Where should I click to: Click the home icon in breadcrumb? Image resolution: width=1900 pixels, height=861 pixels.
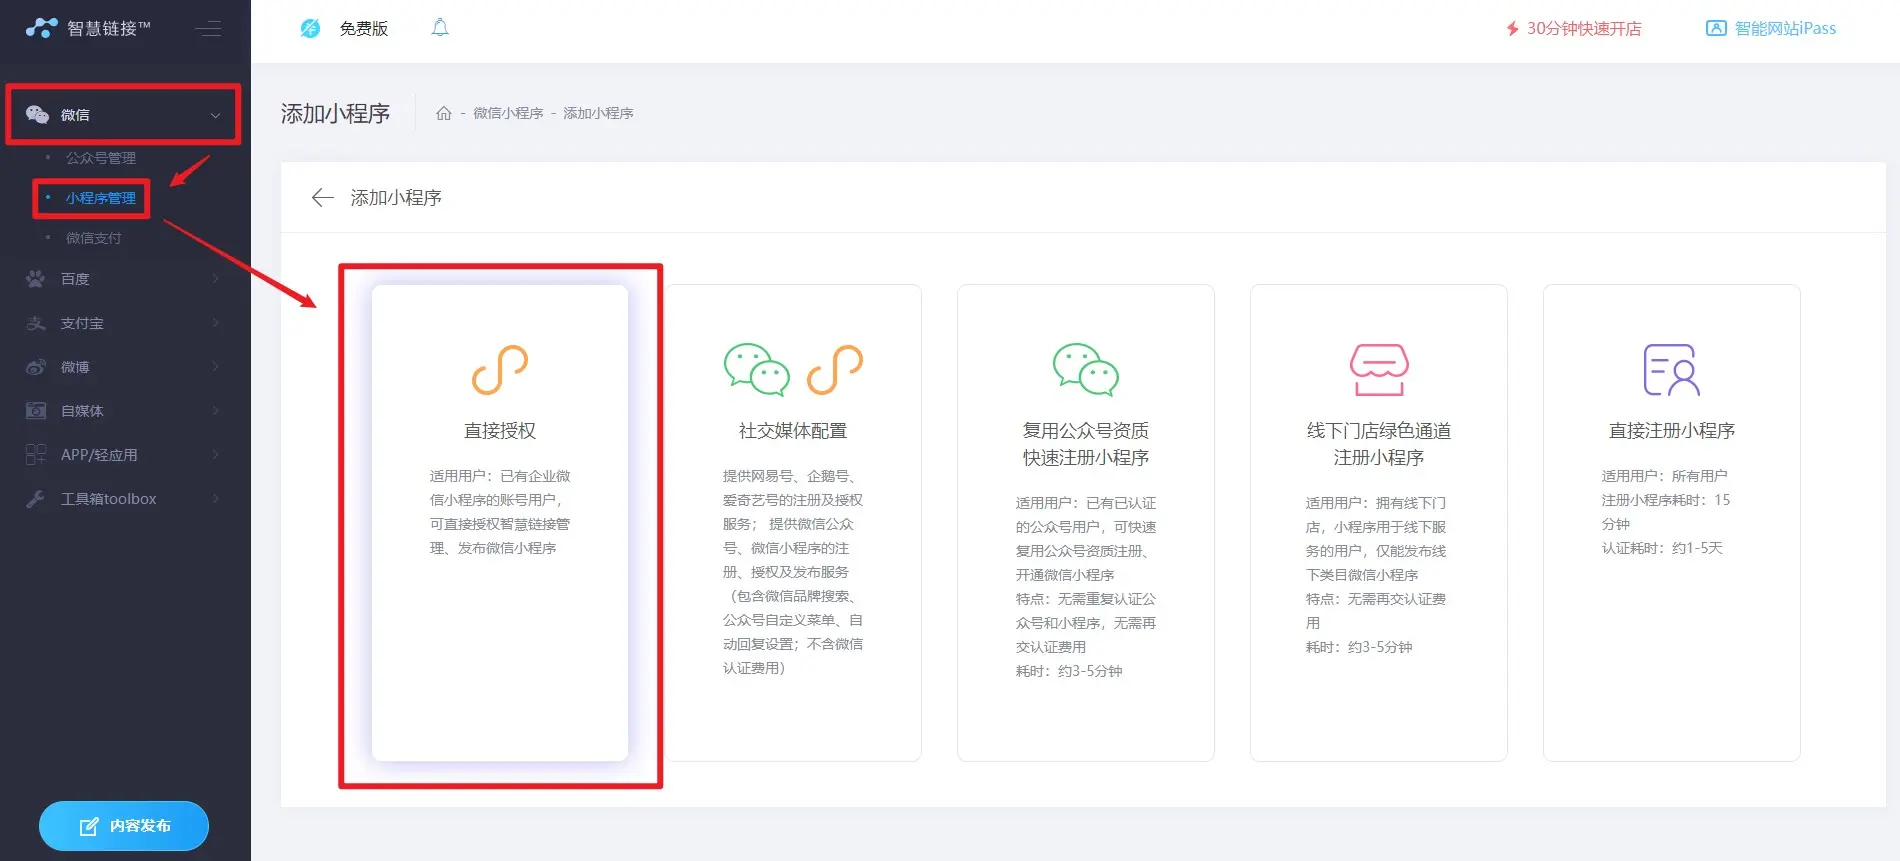tap(444, 113)
